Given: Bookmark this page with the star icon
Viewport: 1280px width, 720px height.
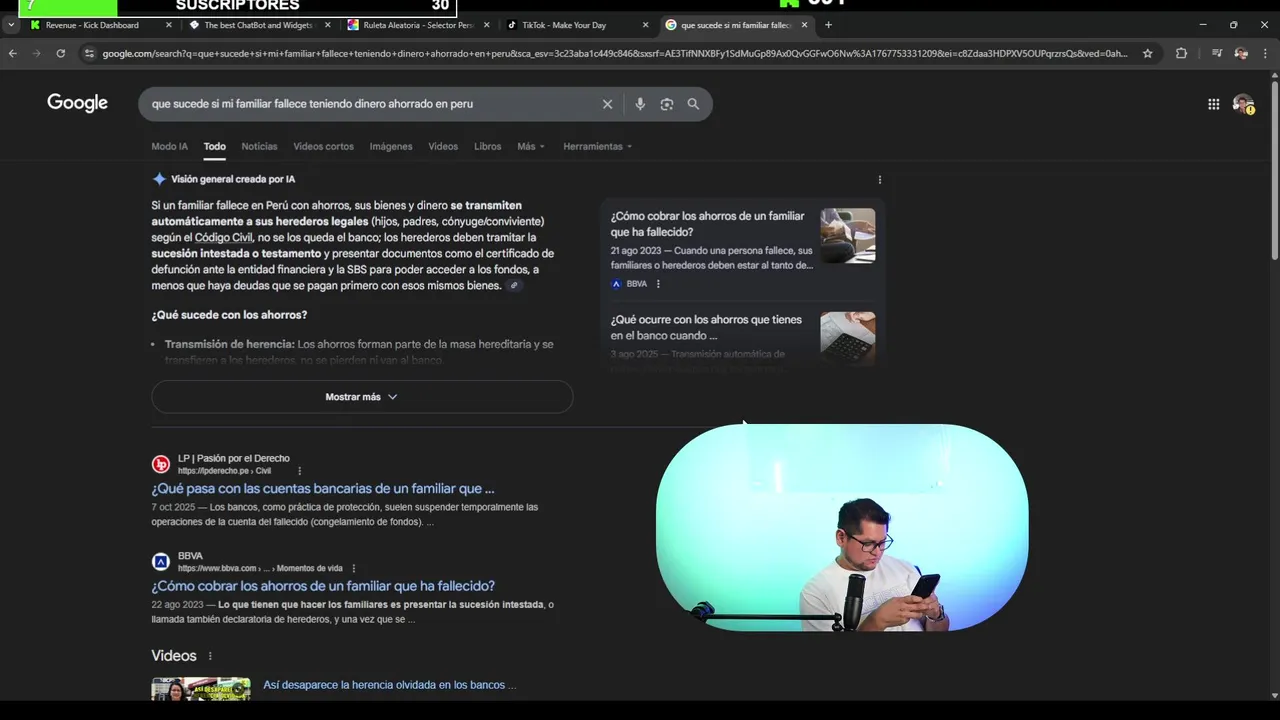Looking at the screenshot, I should [x=1148, y=53].
